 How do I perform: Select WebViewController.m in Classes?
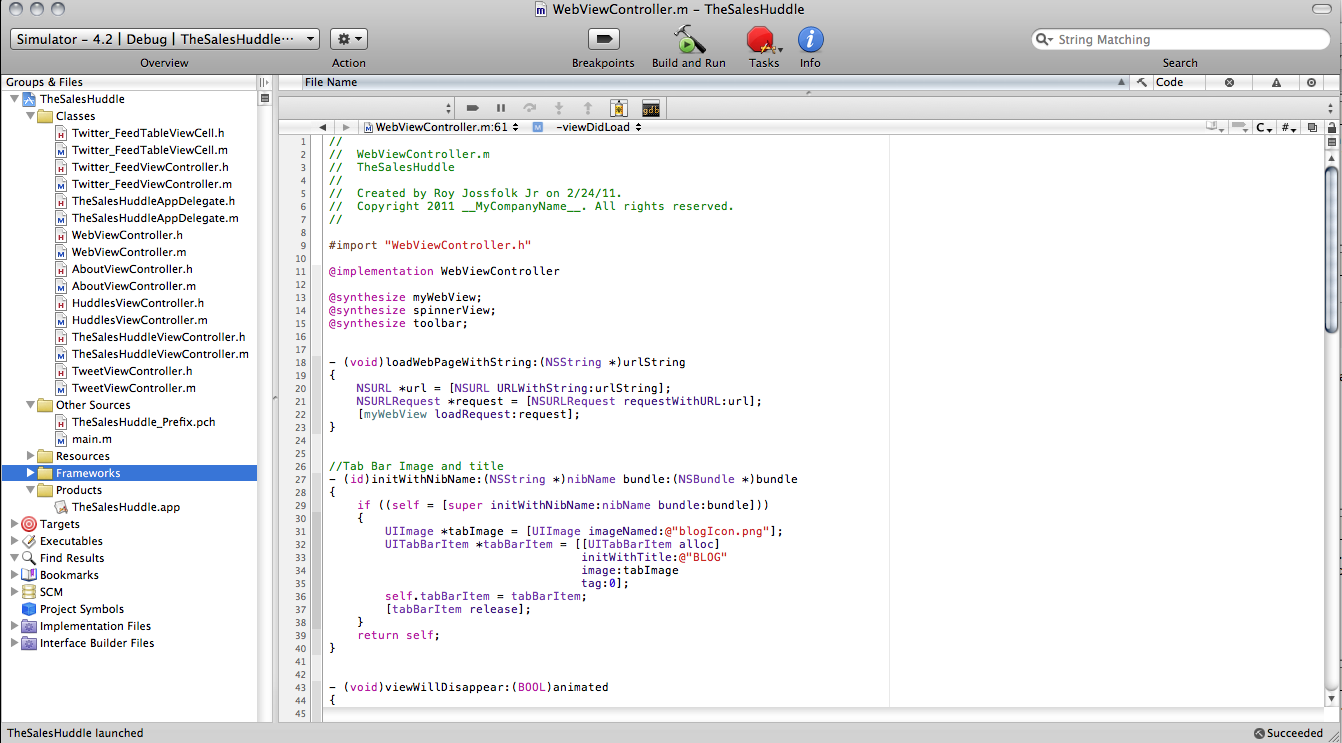[x=129, y=252]
